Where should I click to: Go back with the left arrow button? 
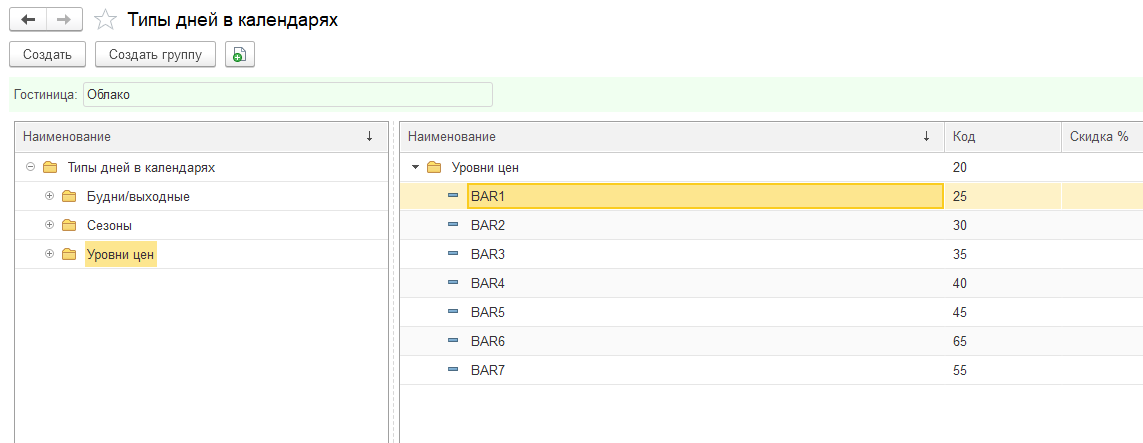tap(28, 20)
